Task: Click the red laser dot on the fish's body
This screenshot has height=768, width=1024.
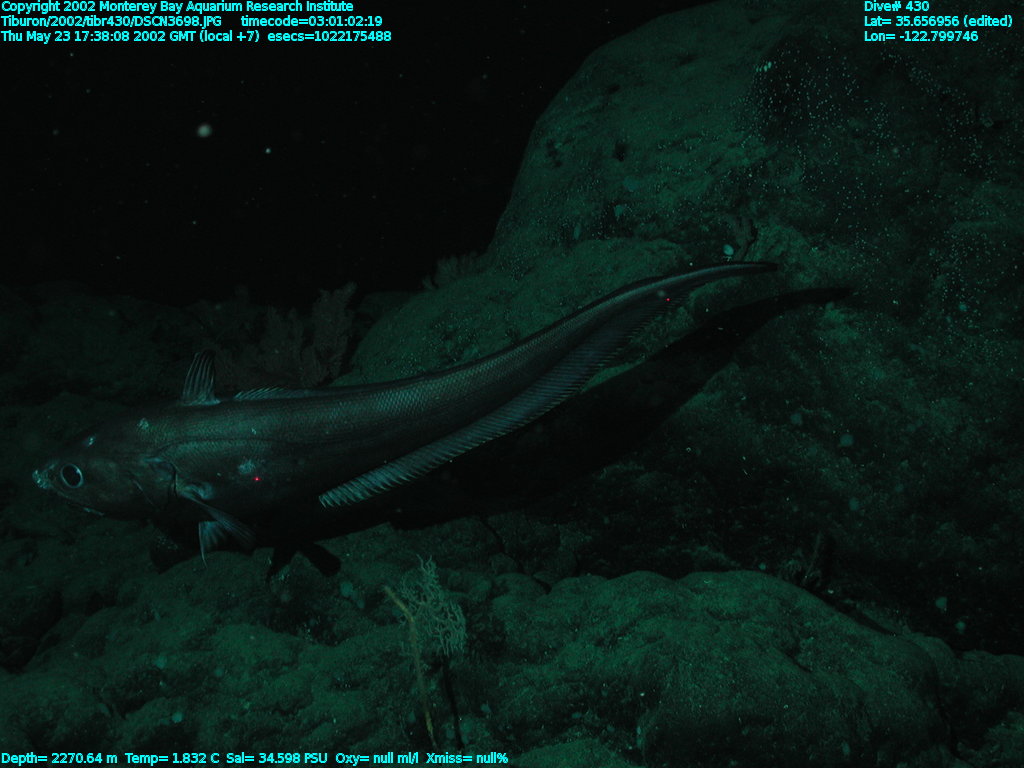Action: pos(256,479)
